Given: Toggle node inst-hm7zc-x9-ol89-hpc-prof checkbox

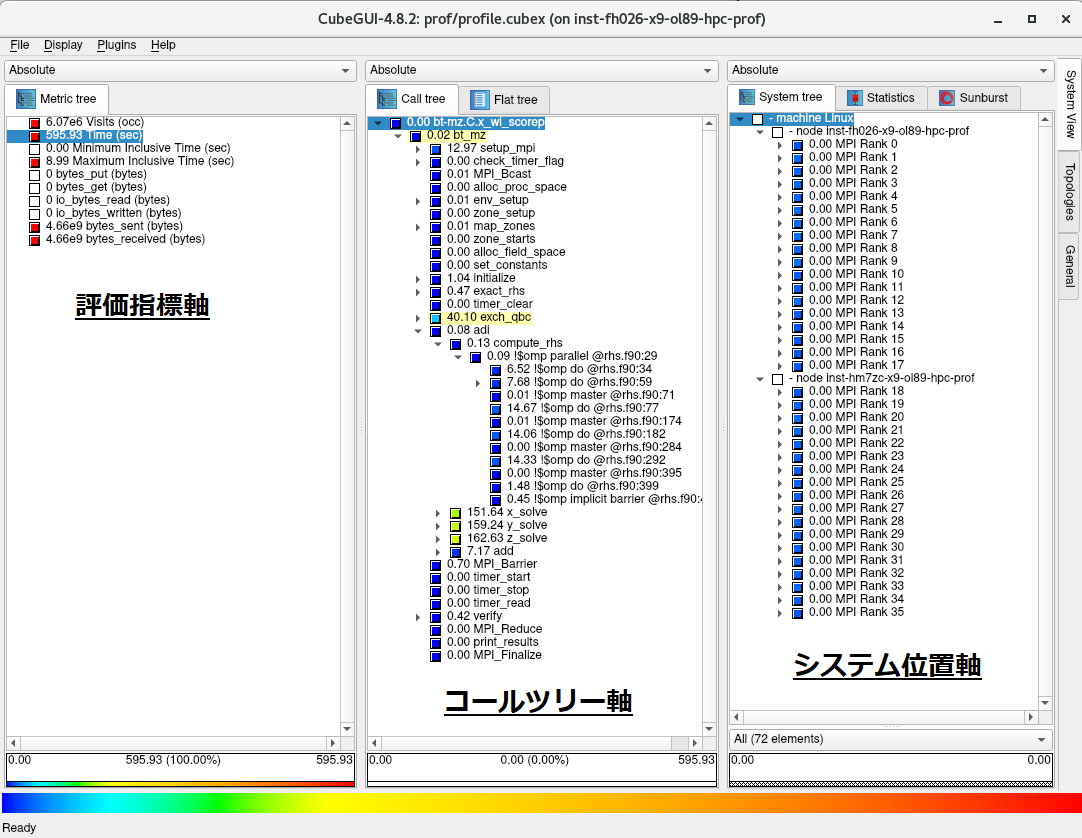Looking at the screenshot, I should 777,379.
